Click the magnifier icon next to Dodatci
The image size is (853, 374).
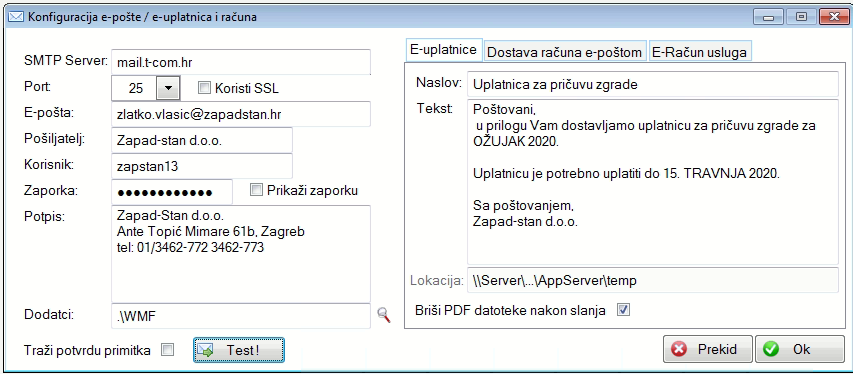point(384,315)
